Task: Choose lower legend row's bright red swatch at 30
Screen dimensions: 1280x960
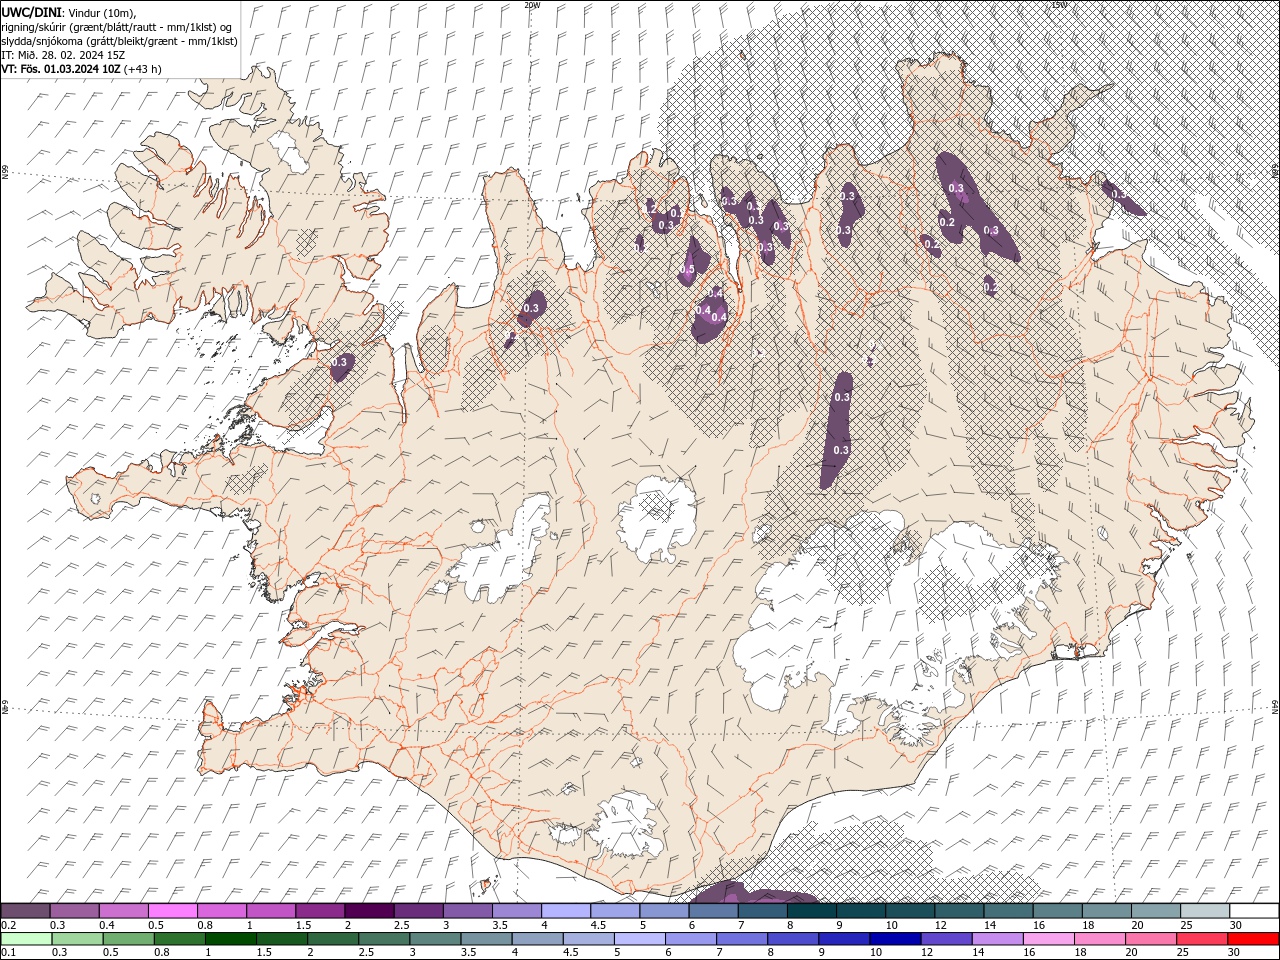Action: (x=1252, y=939)
